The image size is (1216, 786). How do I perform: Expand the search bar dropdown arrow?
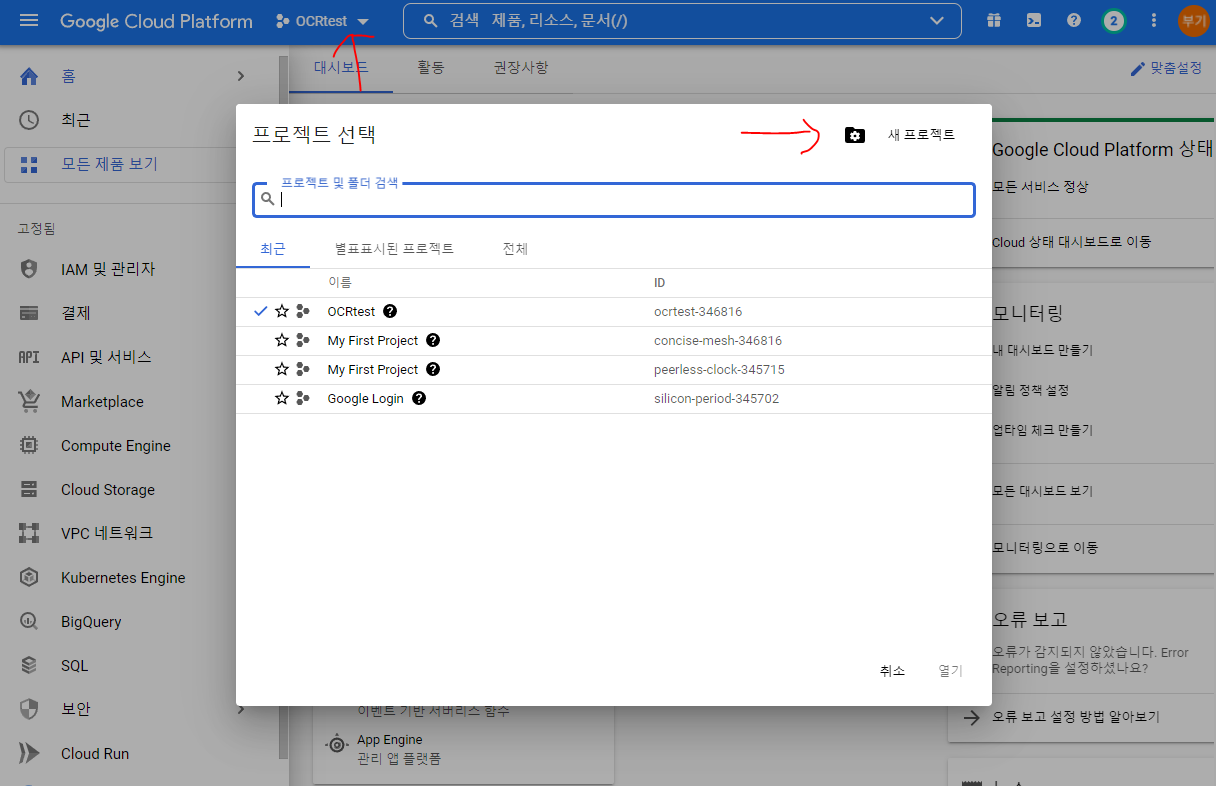[x=937, y=20]
